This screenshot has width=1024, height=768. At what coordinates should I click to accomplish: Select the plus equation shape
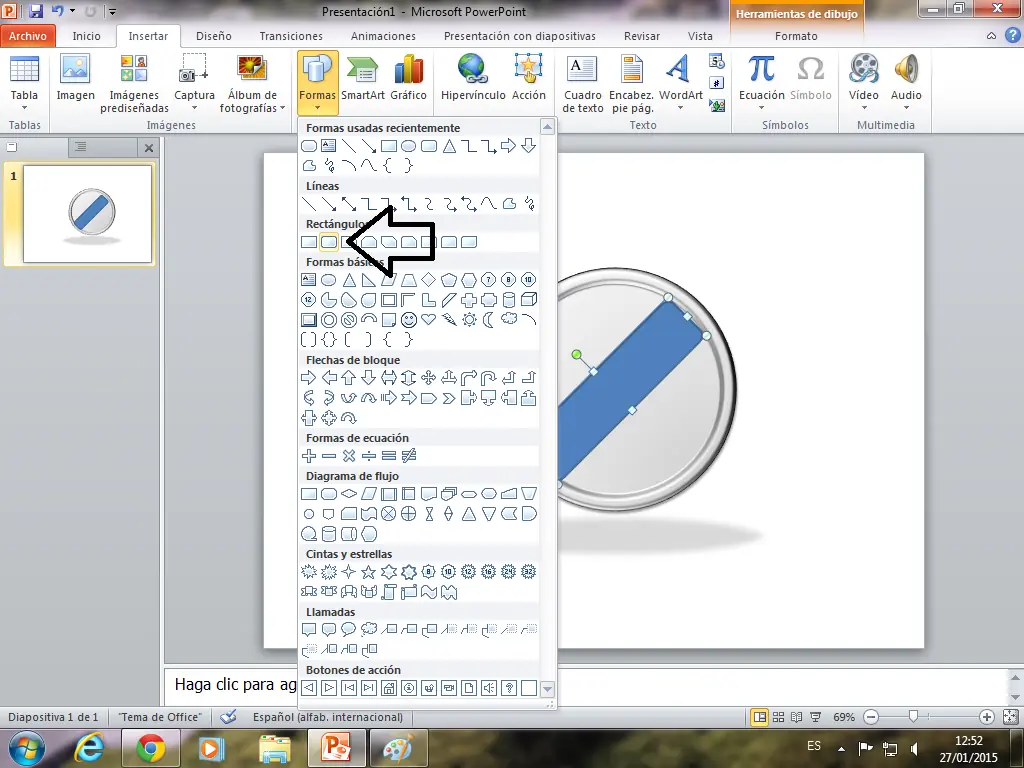pyautogui.click(x=309, y=456)
